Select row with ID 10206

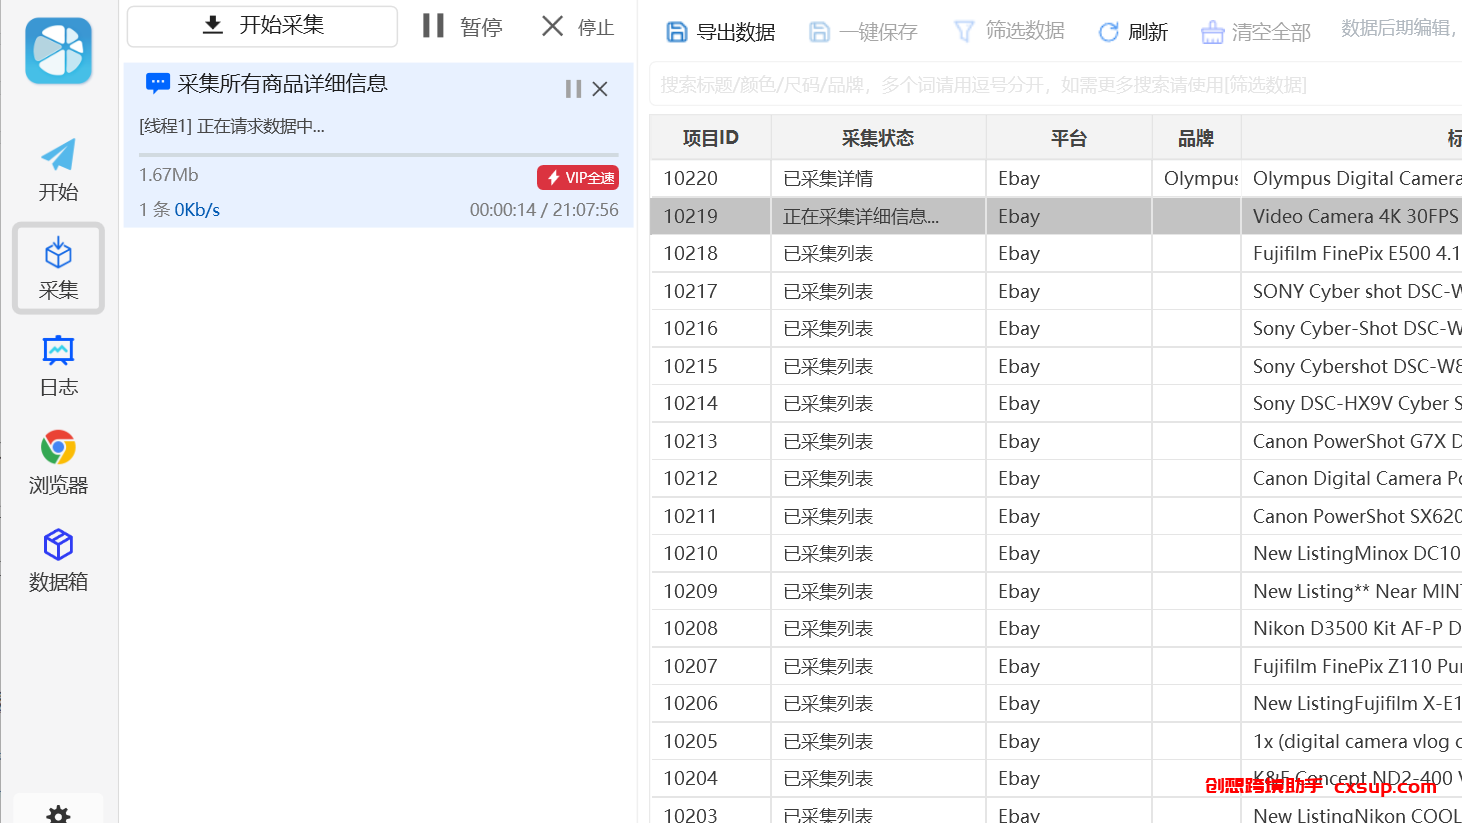691,703
